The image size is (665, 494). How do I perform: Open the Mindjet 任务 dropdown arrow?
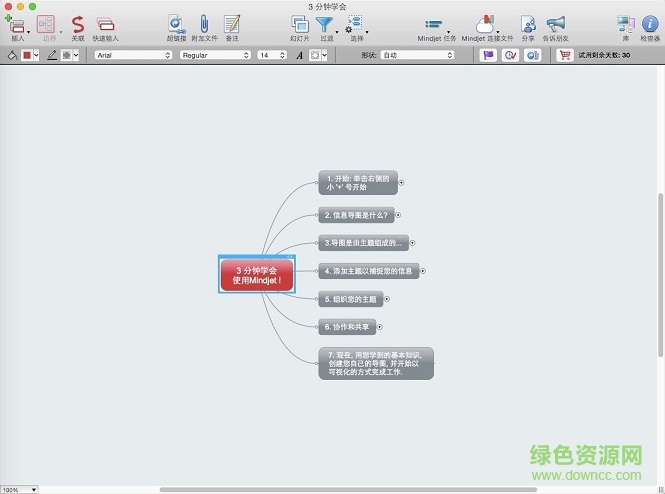pos(449,32)
